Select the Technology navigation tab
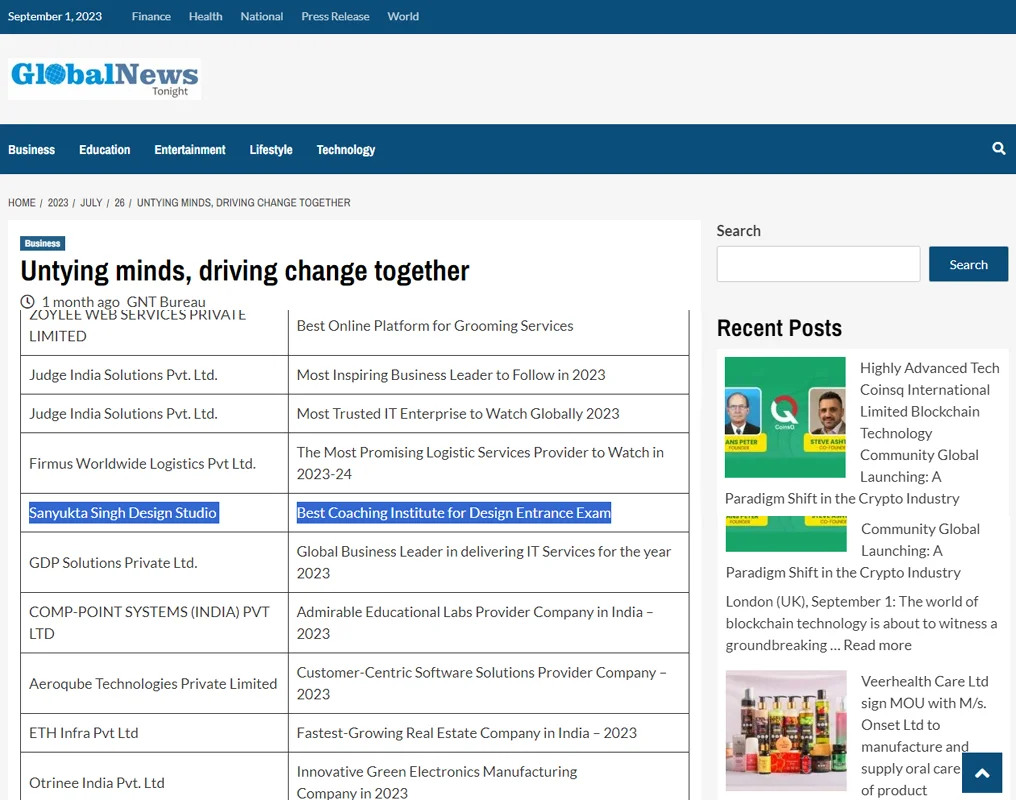Image resolution: width=1016 pixels, height=800 pixels. pos(345,149)
